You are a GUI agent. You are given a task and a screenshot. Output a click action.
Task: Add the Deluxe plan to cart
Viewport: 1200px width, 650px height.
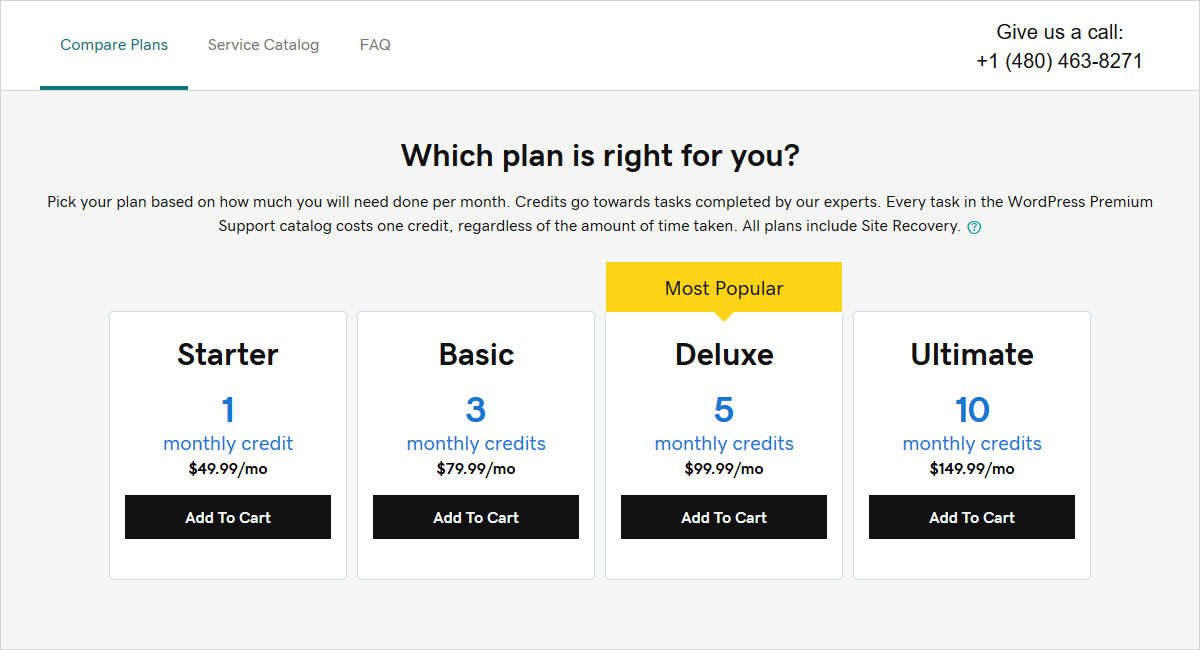coord(724,517)
